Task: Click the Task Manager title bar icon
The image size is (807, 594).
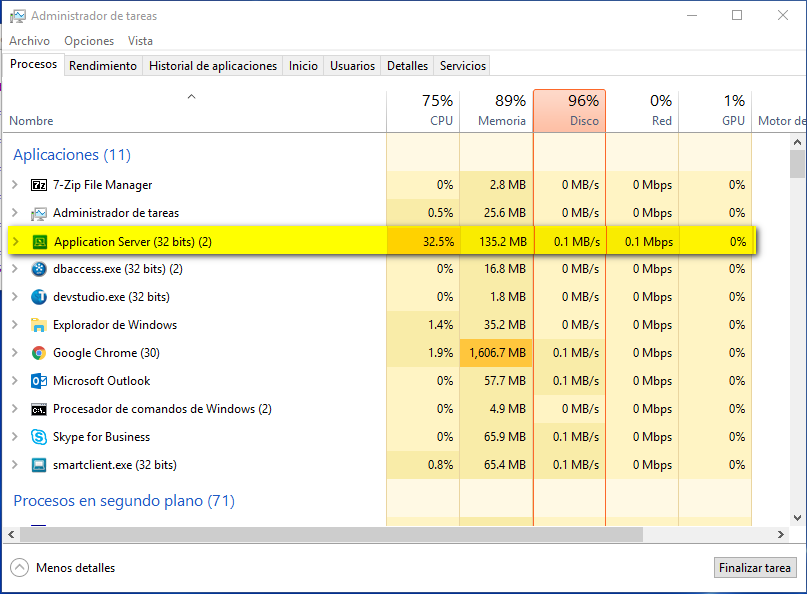Action: click(17, 16)
